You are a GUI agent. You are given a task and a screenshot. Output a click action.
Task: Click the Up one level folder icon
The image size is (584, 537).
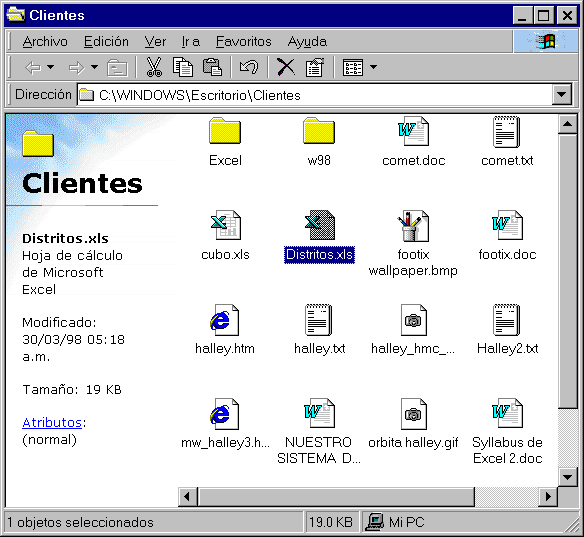click(x=117, y=68)
